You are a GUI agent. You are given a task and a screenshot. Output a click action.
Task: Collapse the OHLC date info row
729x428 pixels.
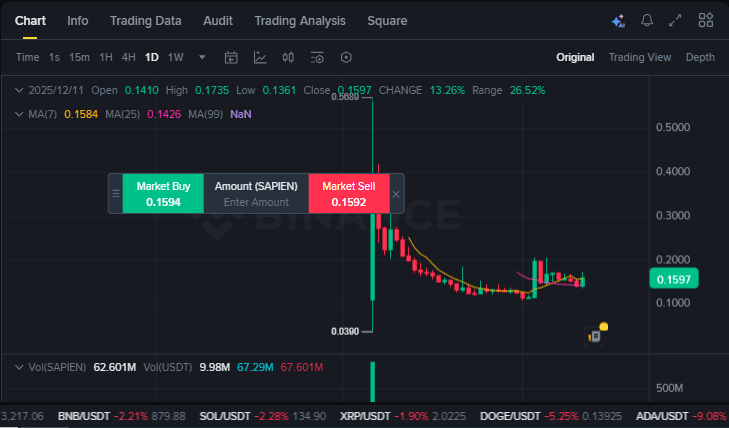coord(19,90)
